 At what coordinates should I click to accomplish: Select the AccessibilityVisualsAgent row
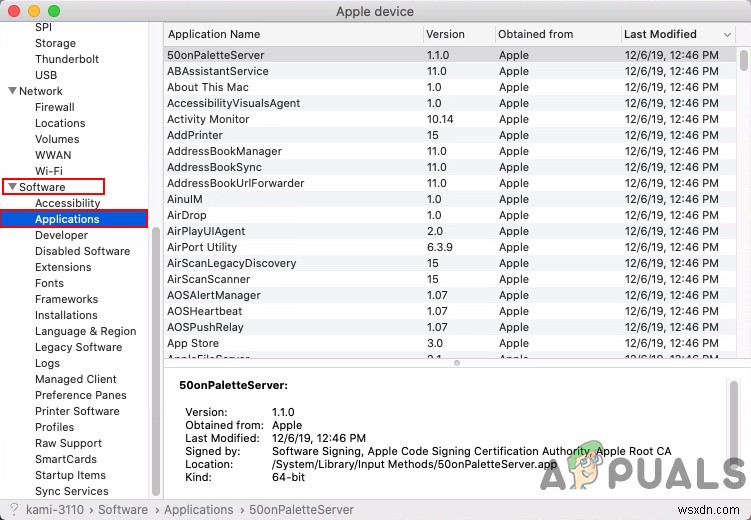pyautogui.click(x=450, y=103)
